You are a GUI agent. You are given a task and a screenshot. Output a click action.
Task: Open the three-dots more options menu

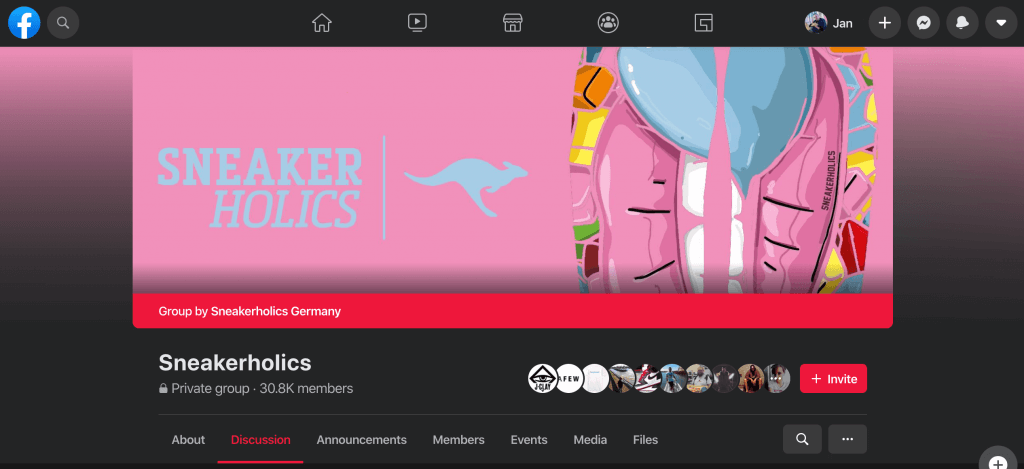pos(848,439)
